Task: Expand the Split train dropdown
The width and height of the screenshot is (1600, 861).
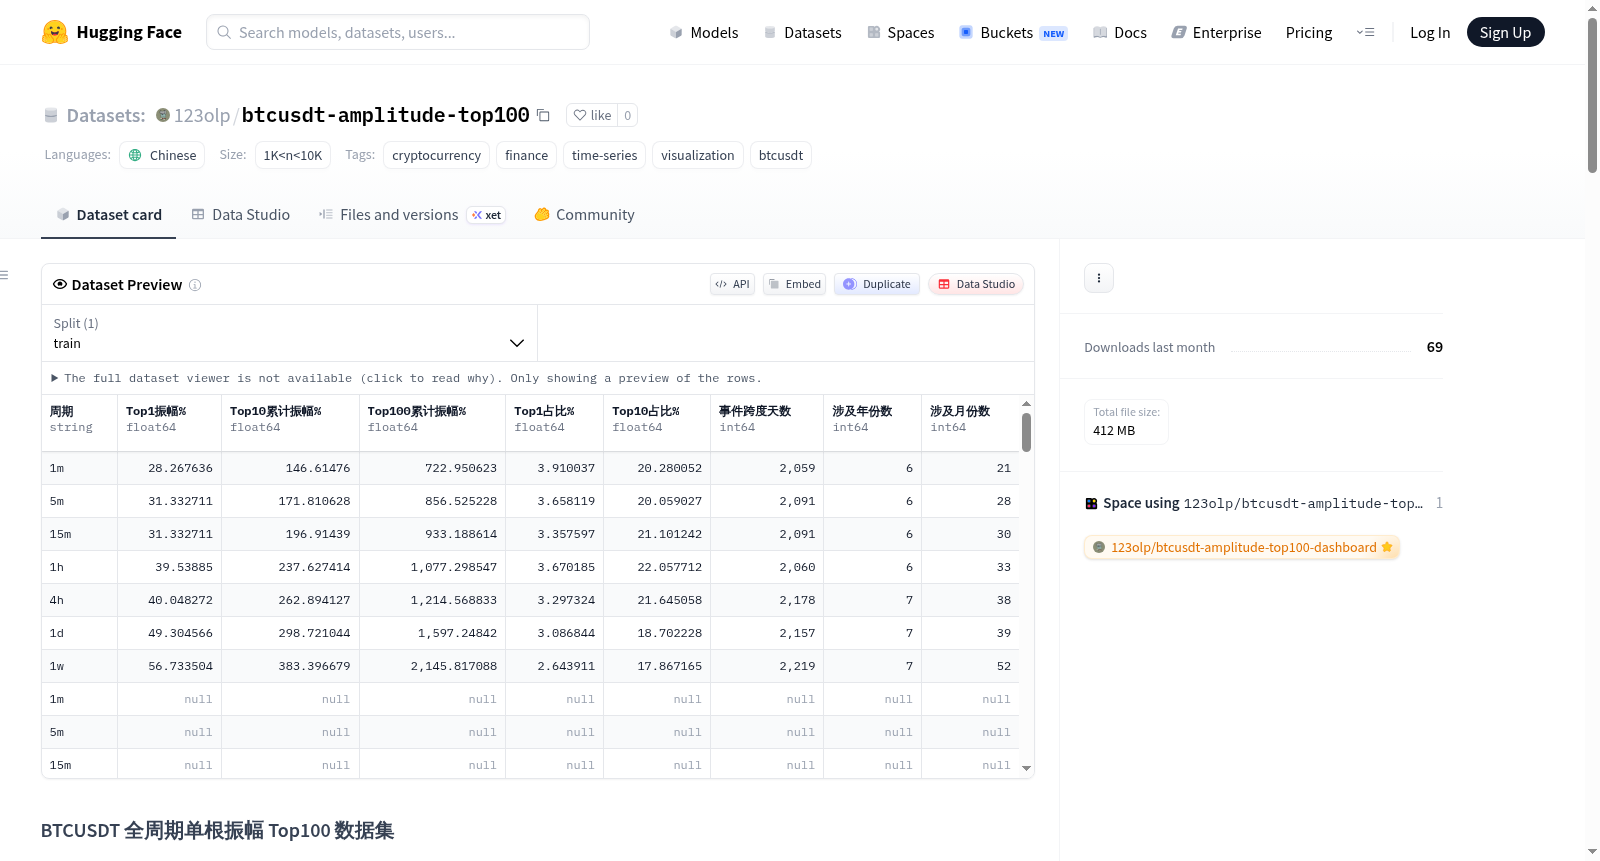Action: (290, 333)
